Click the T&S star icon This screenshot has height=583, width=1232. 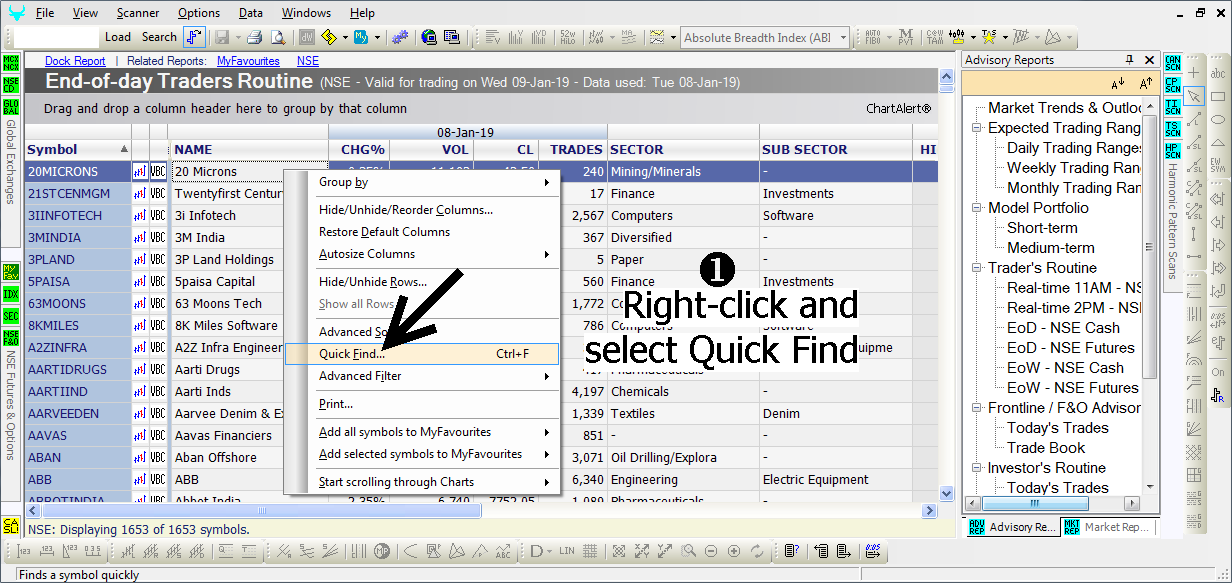click(989, 37)
